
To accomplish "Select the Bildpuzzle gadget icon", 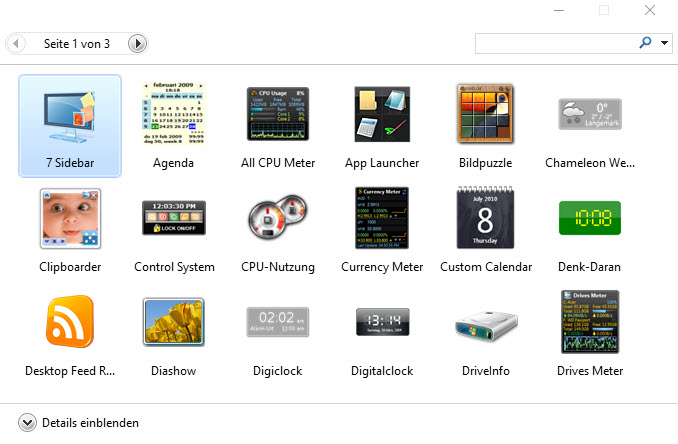I will [485, 114].
